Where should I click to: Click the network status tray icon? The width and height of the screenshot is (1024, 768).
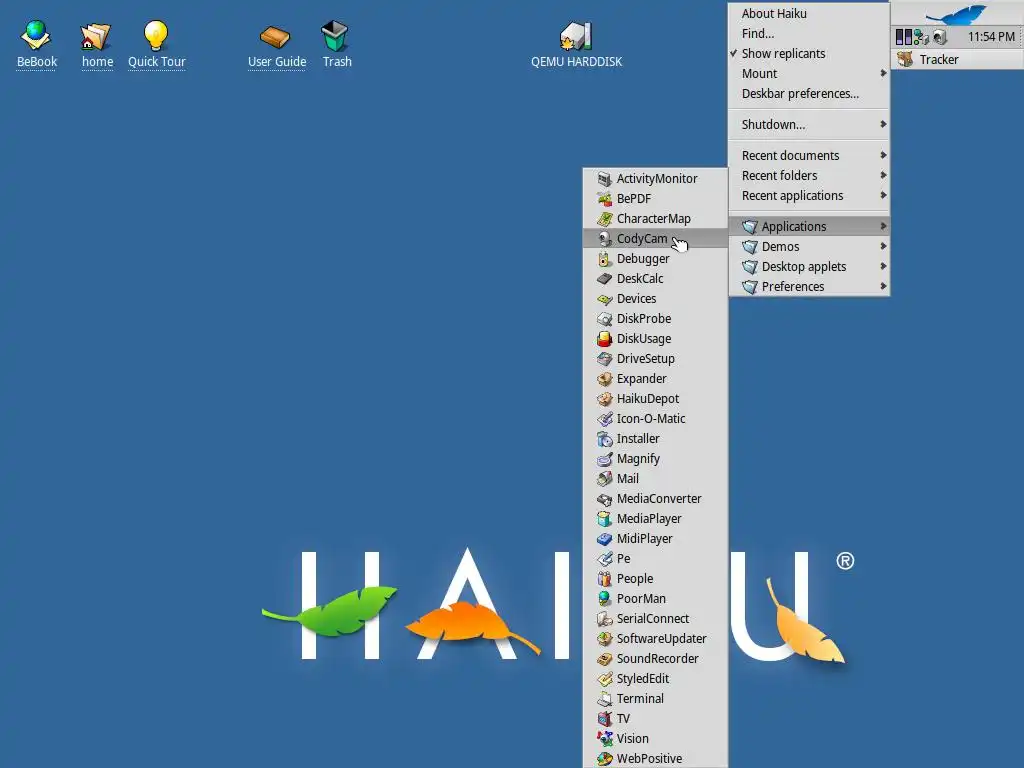921,37
